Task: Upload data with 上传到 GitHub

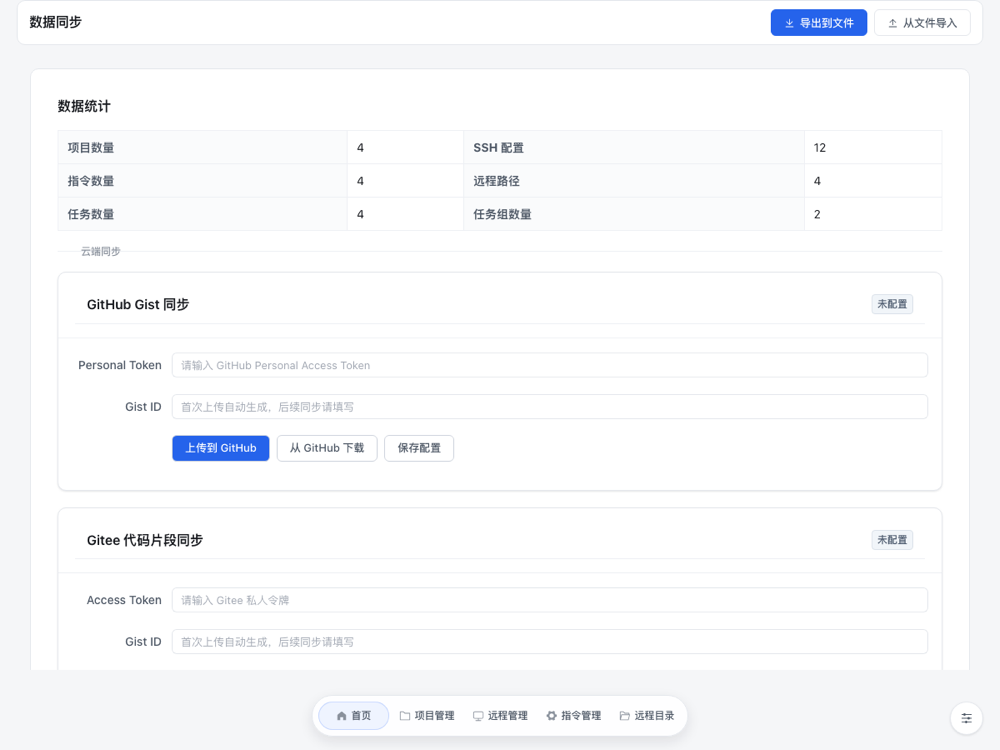Action: point(221,448)
